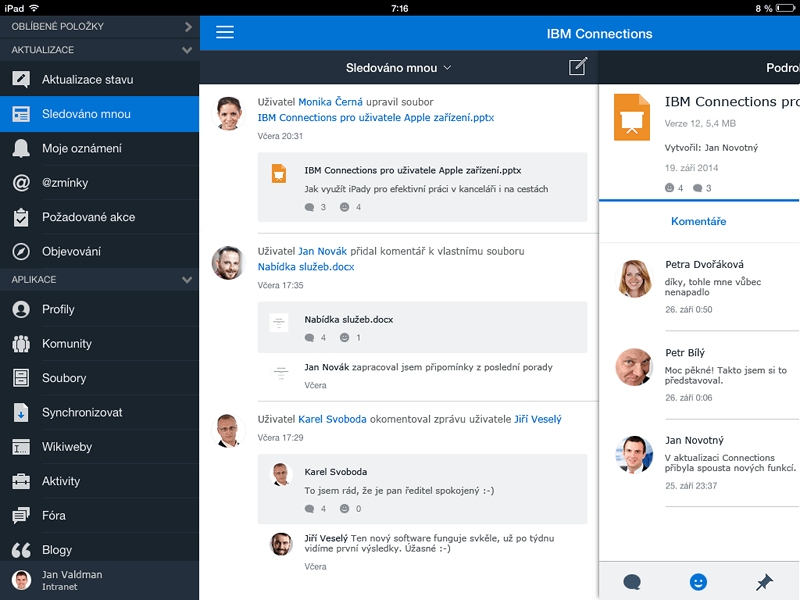800x600 pixels.
Task: Open IBM Connections pro uživatele Apple zařízení.pptx link
Action: click(376, 117)
